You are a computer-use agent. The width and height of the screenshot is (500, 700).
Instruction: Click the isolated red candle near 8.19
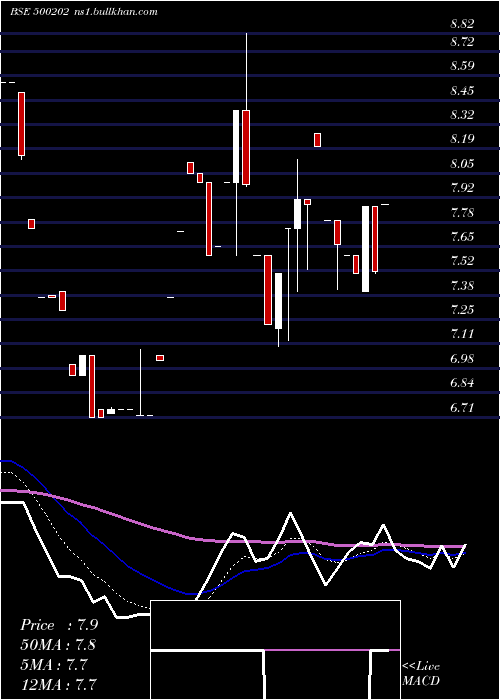coord(317,140)
